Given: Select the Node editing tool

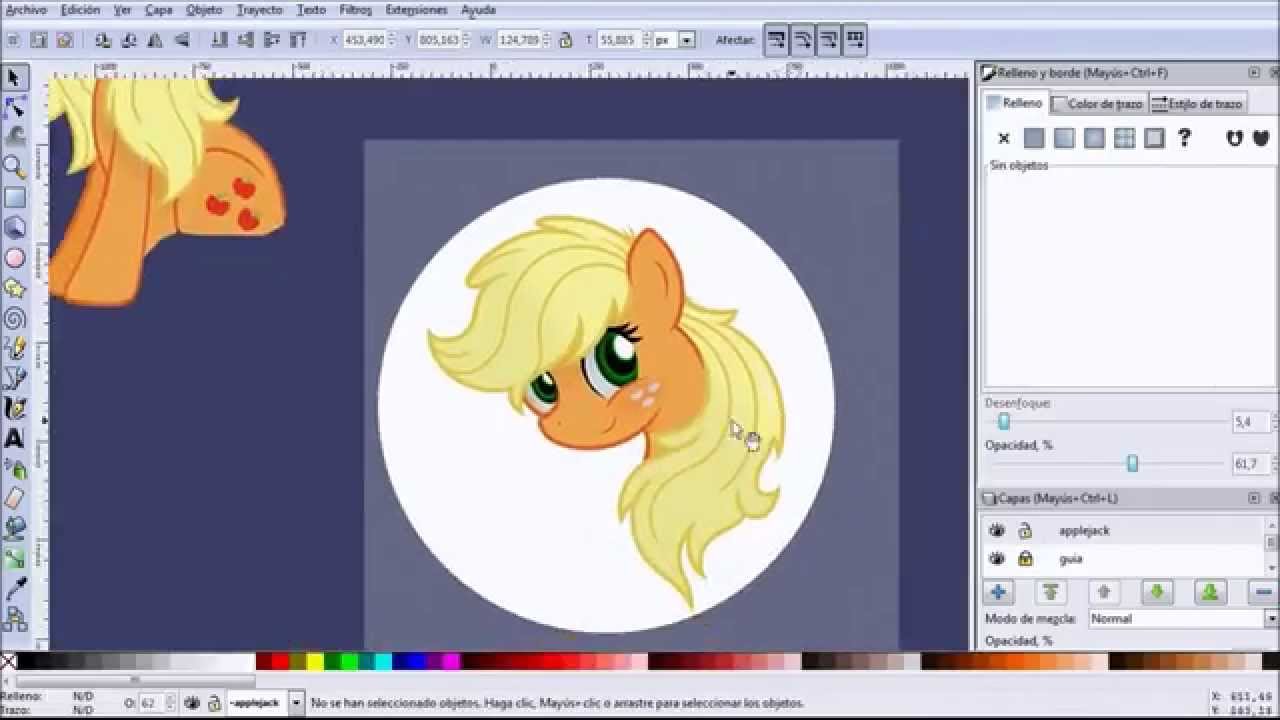Looking at the screenshot, I should pos(14,107).
